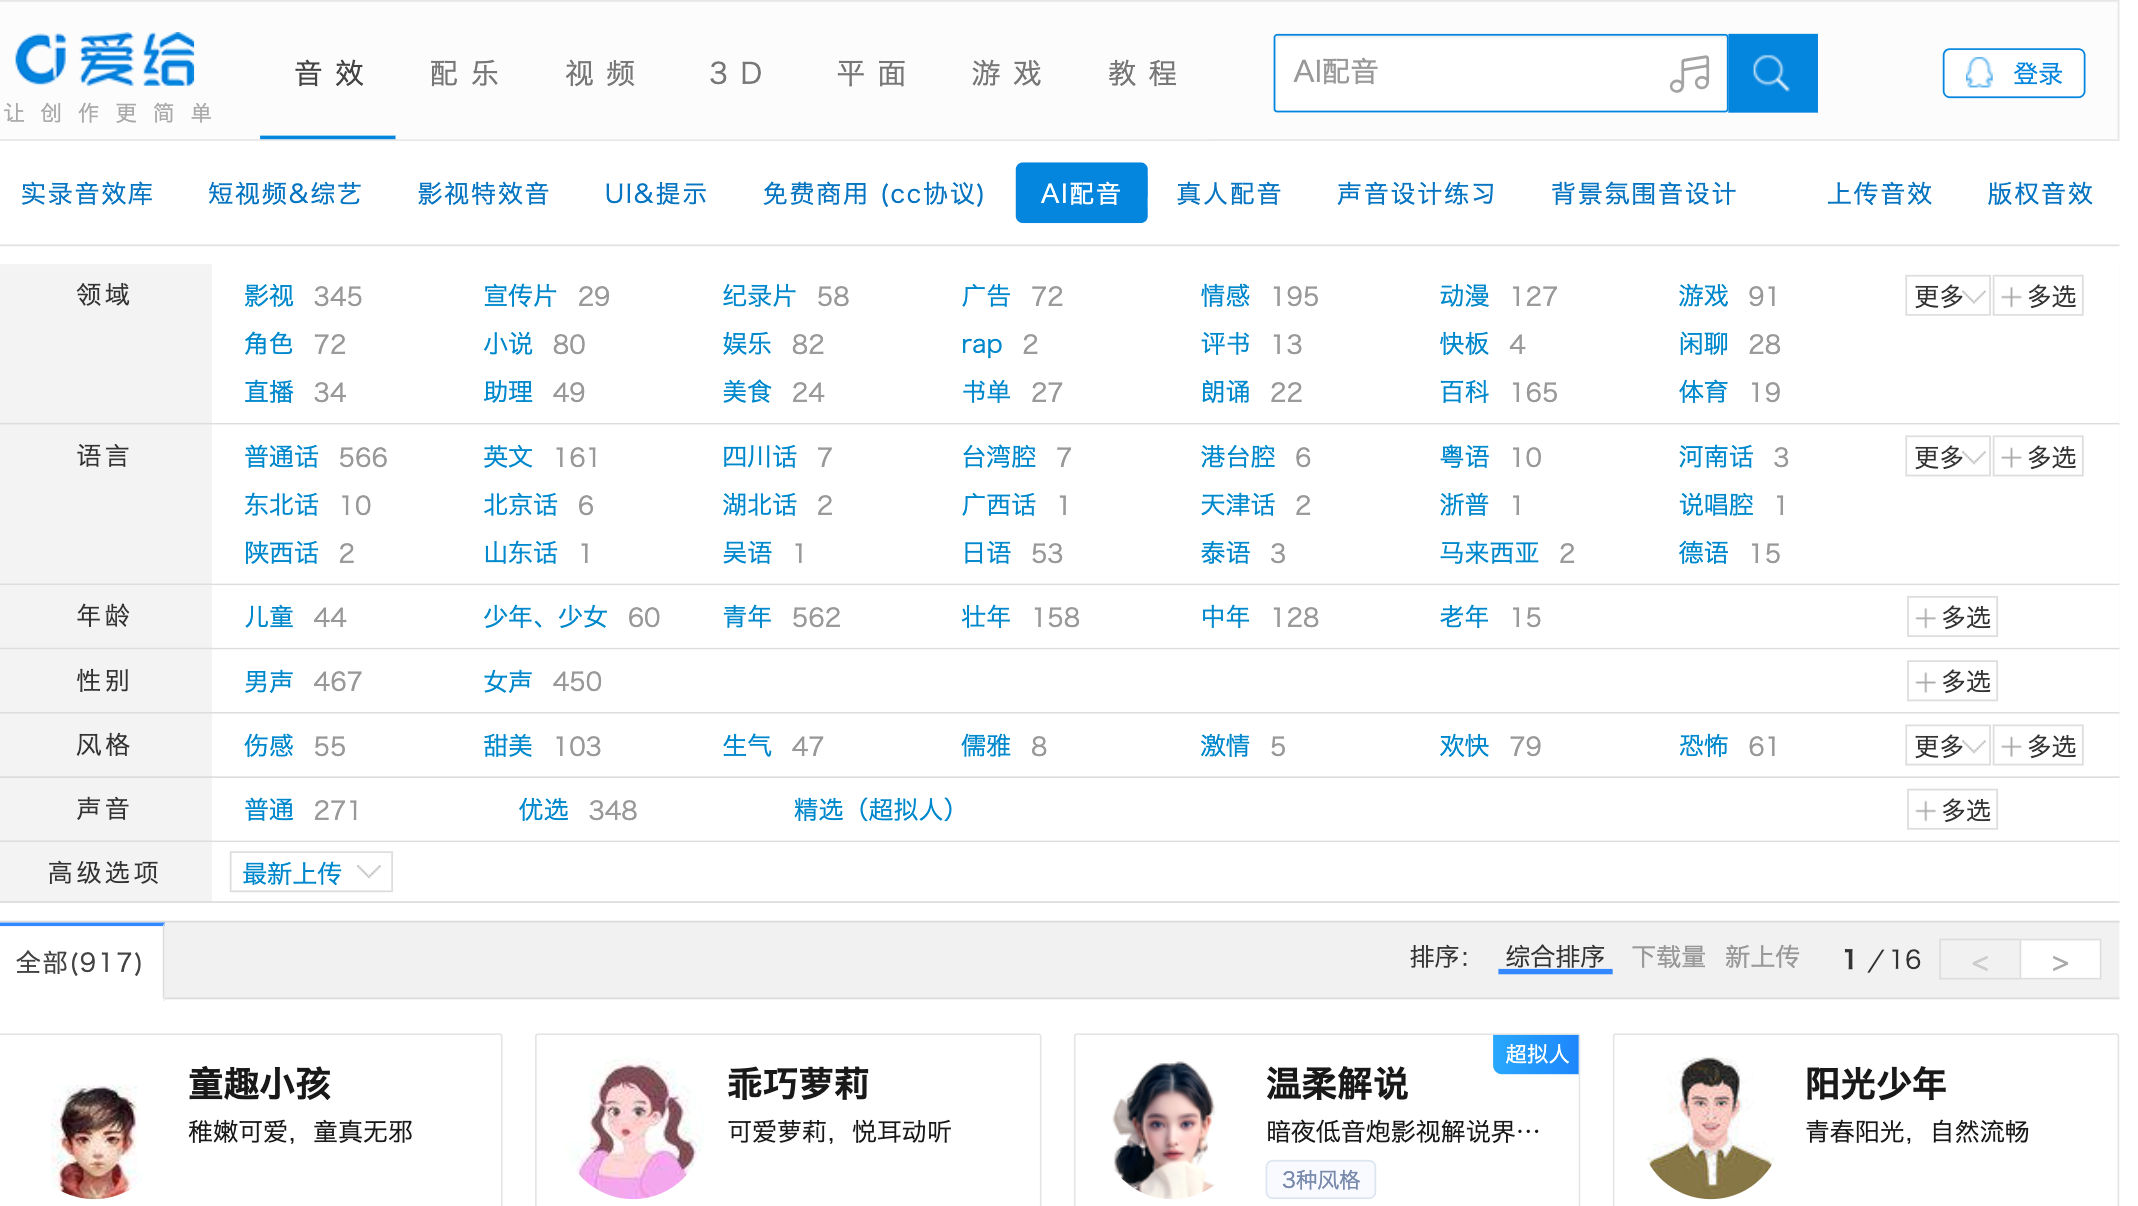Switch to the 教程 main tab
Image resolution: width=2138 pixels, height=1206 pixels.
pos(1143,74)
